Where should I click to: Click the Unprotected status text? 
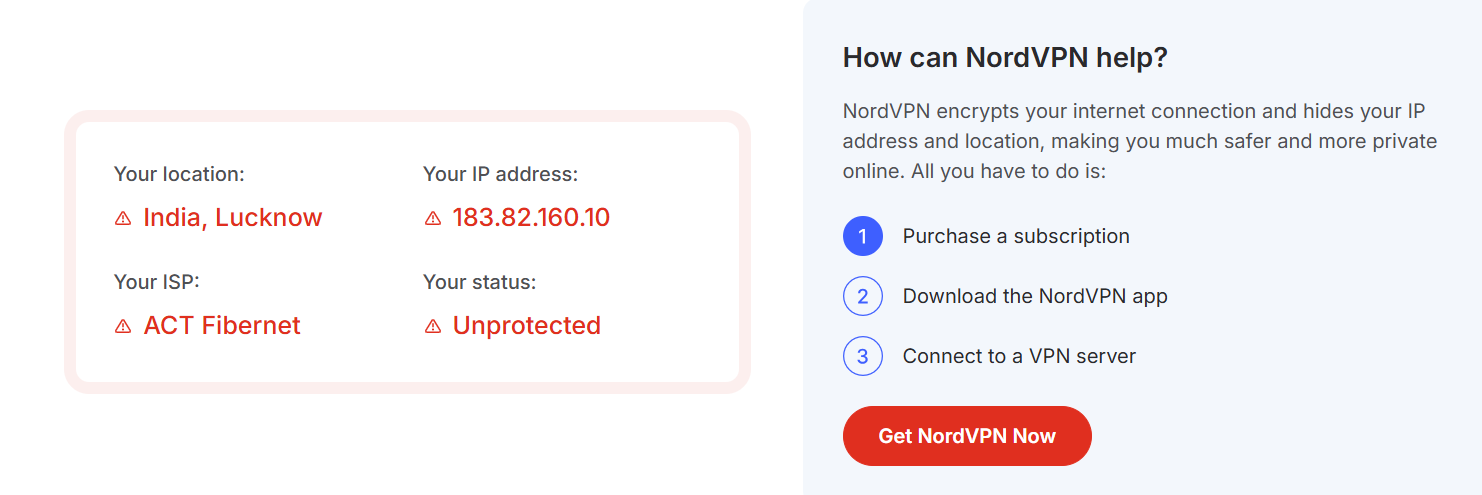(527, 325)
